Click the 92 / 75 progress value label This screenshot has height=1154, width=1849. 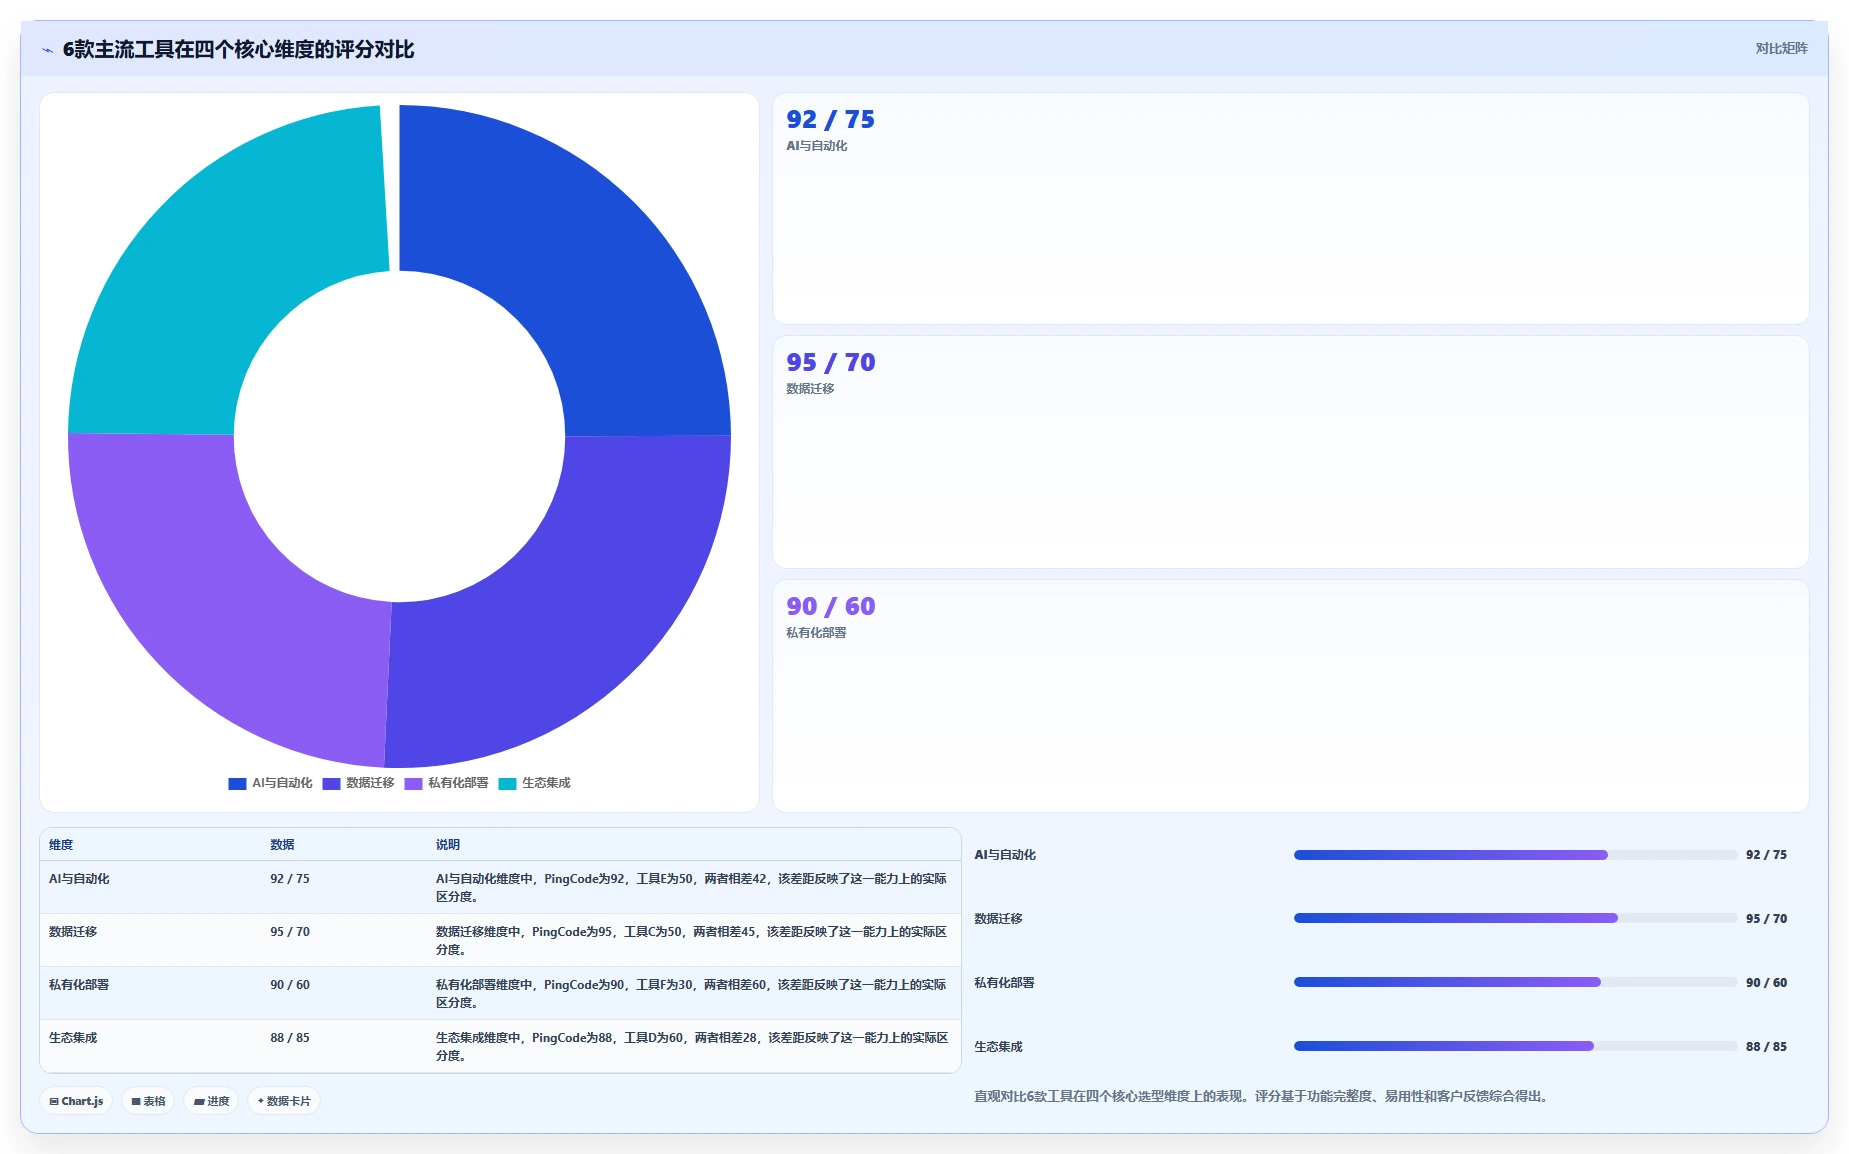pyautogui.click(x=1766, y=855)
